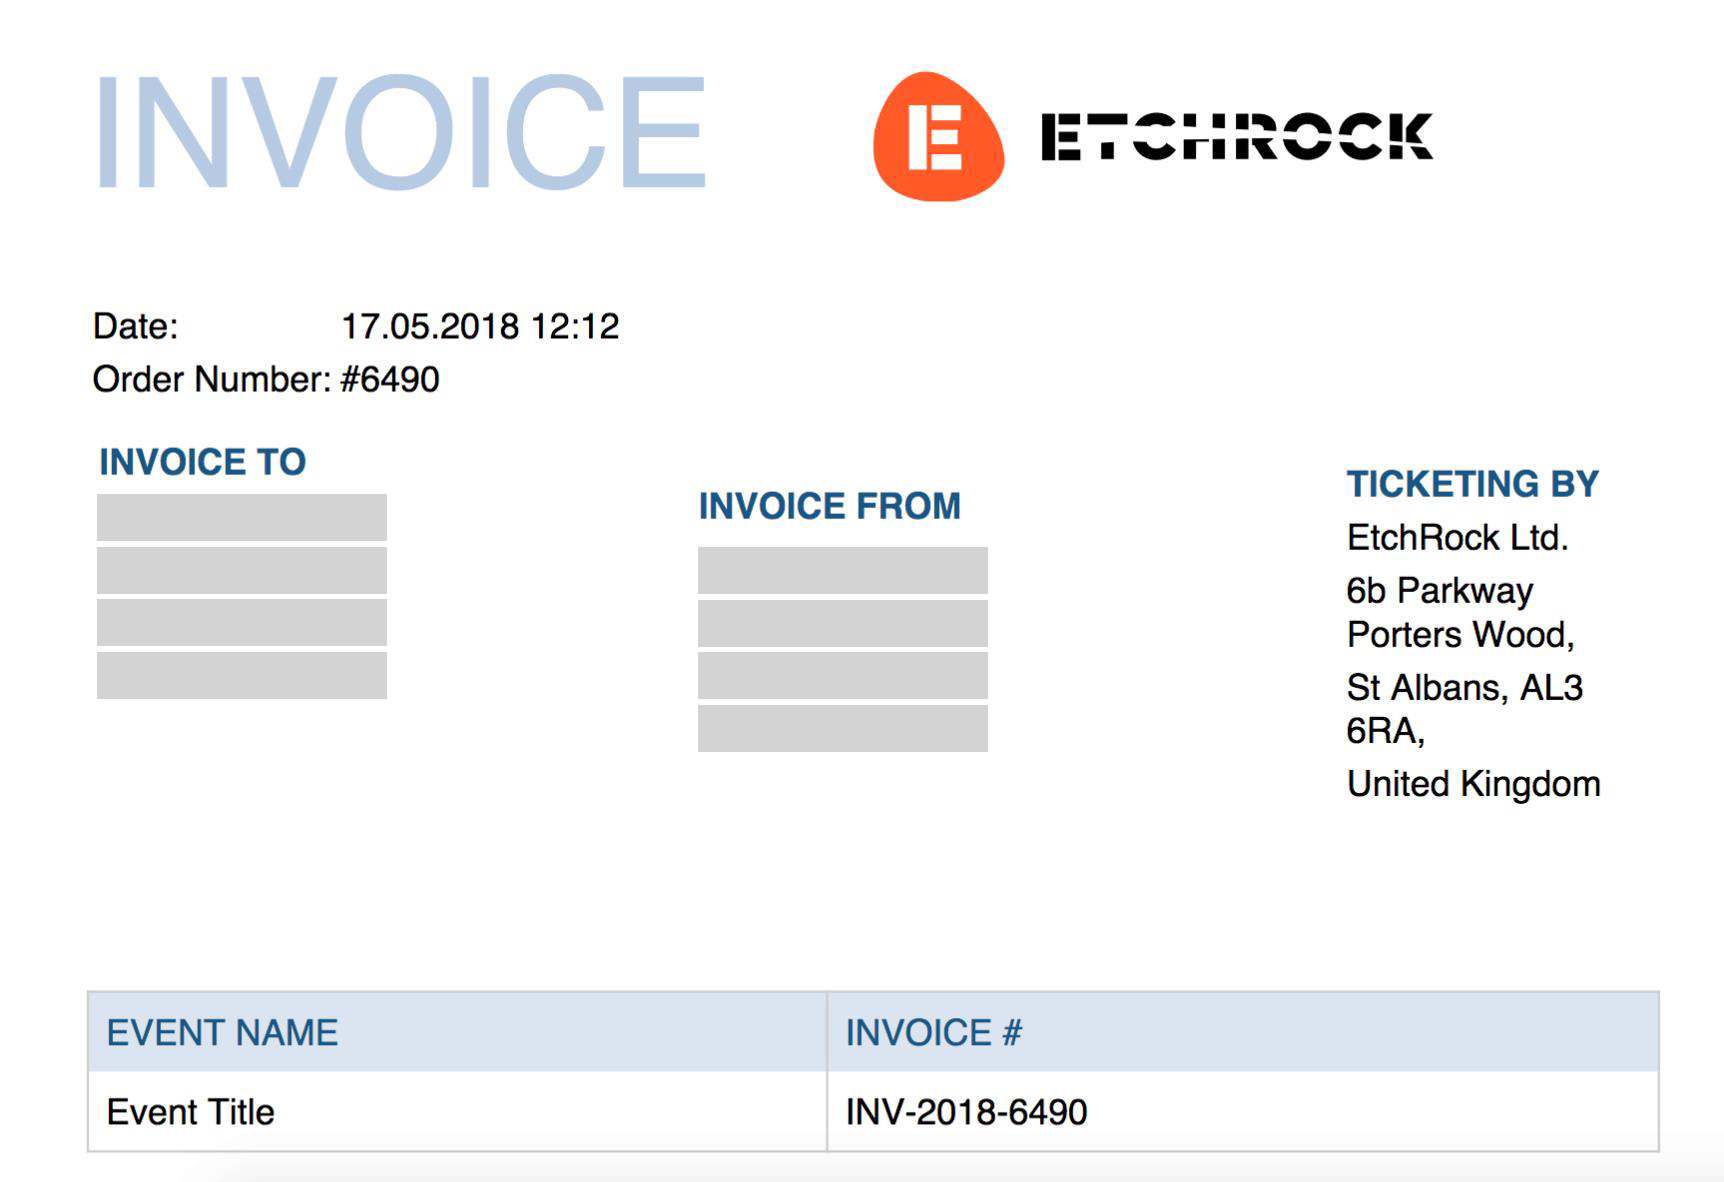1724x1182 pixels.
Task: Click the order number #6490
Action: tap(389, 380)
